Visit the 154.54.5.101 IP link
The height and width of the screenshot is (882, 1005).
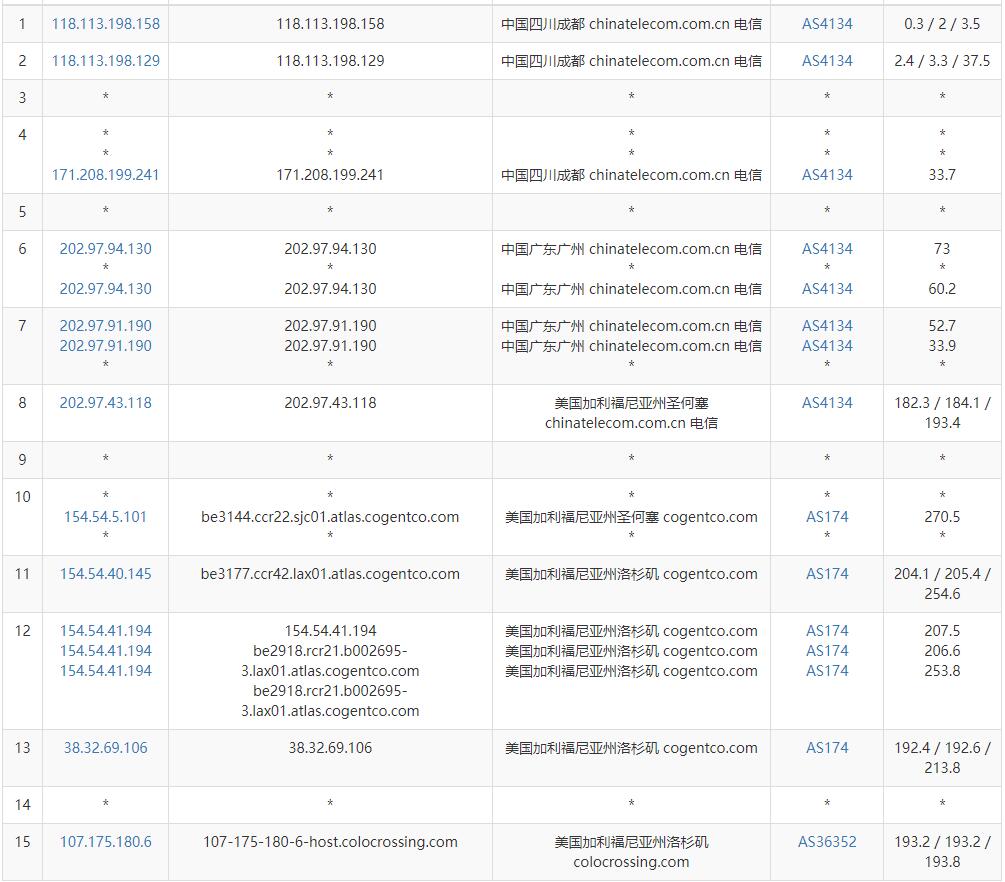click(106, 517)
